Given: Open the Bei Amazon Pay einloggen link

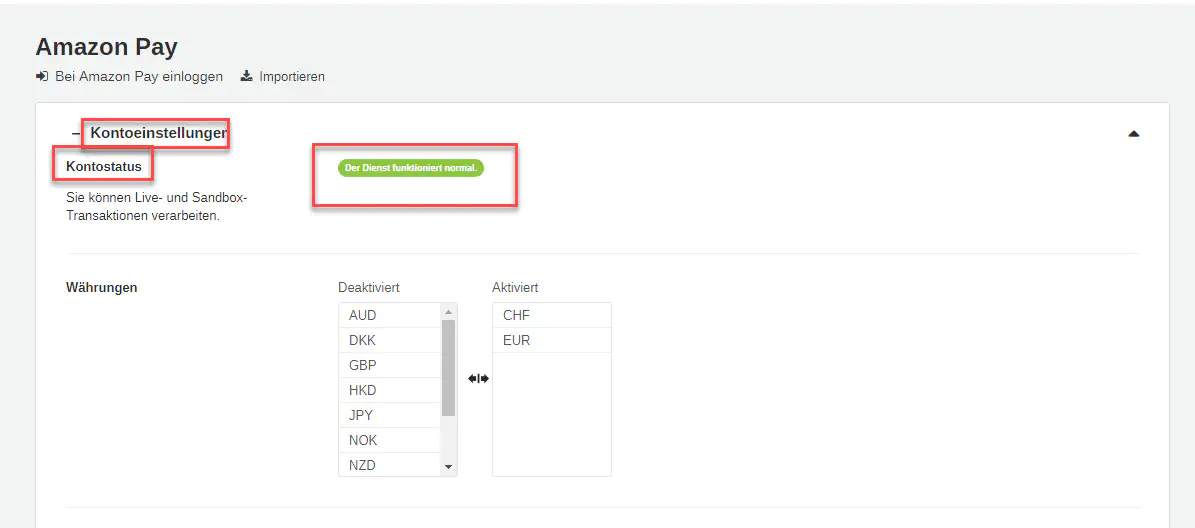Looking at the screenshot, I should point(138,76).
